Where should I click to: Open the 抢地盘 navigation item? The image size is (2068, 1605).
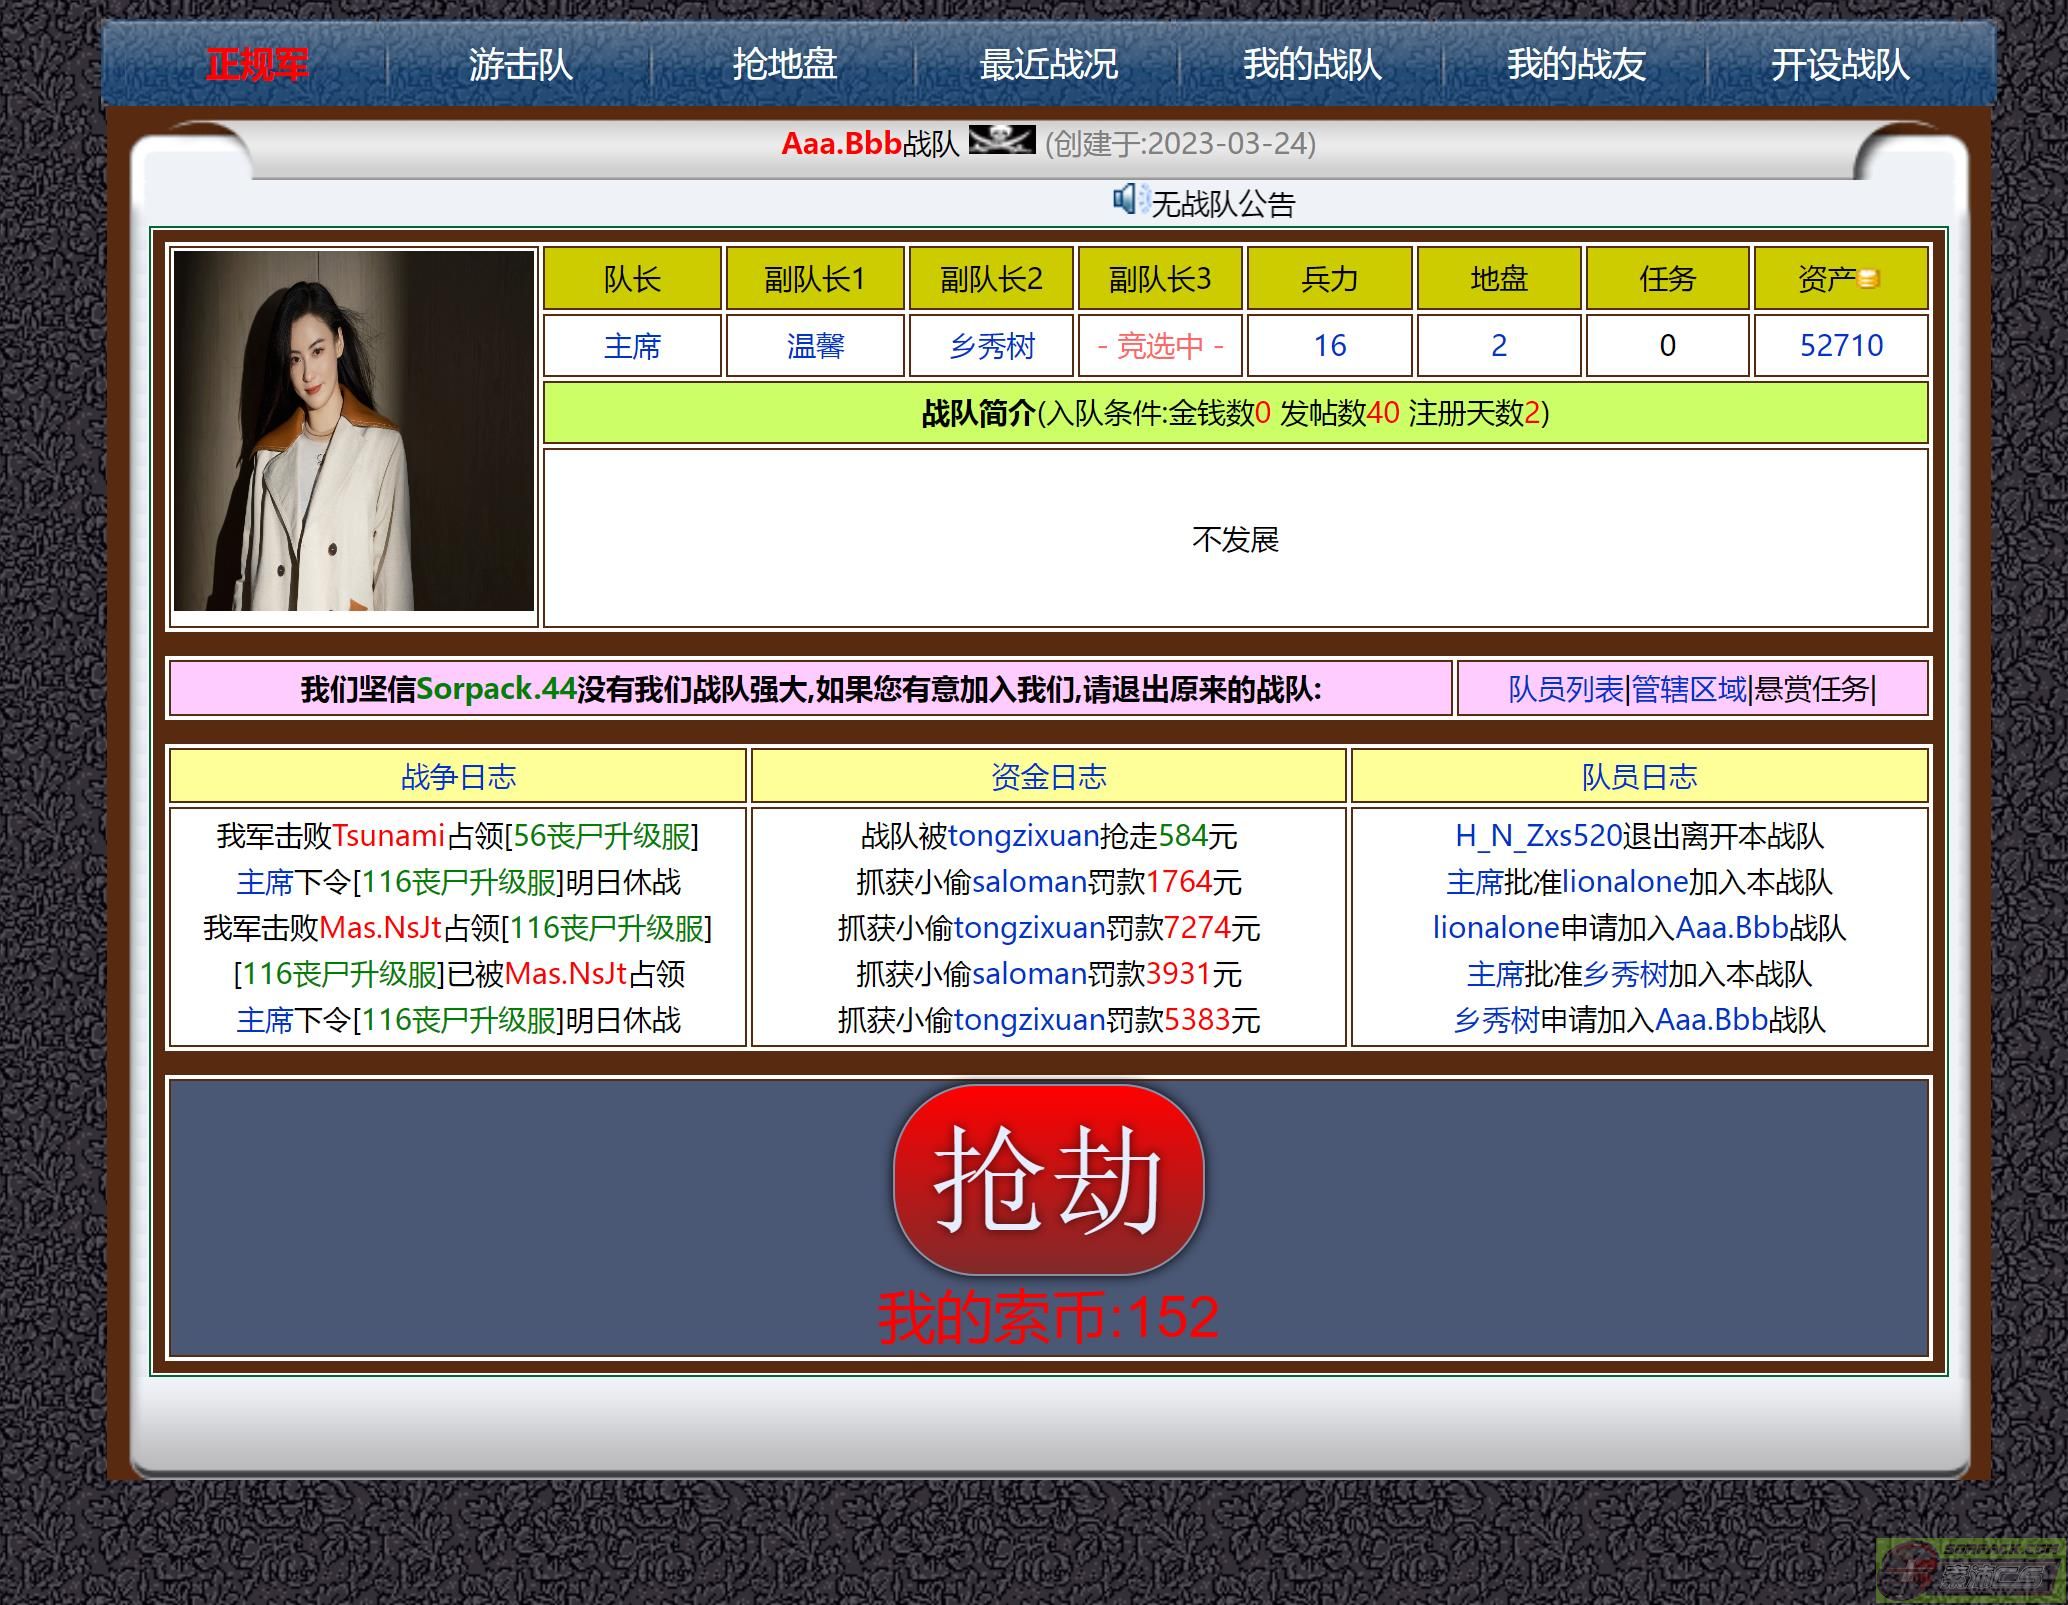pyautogui.click(x=784, y=65)
